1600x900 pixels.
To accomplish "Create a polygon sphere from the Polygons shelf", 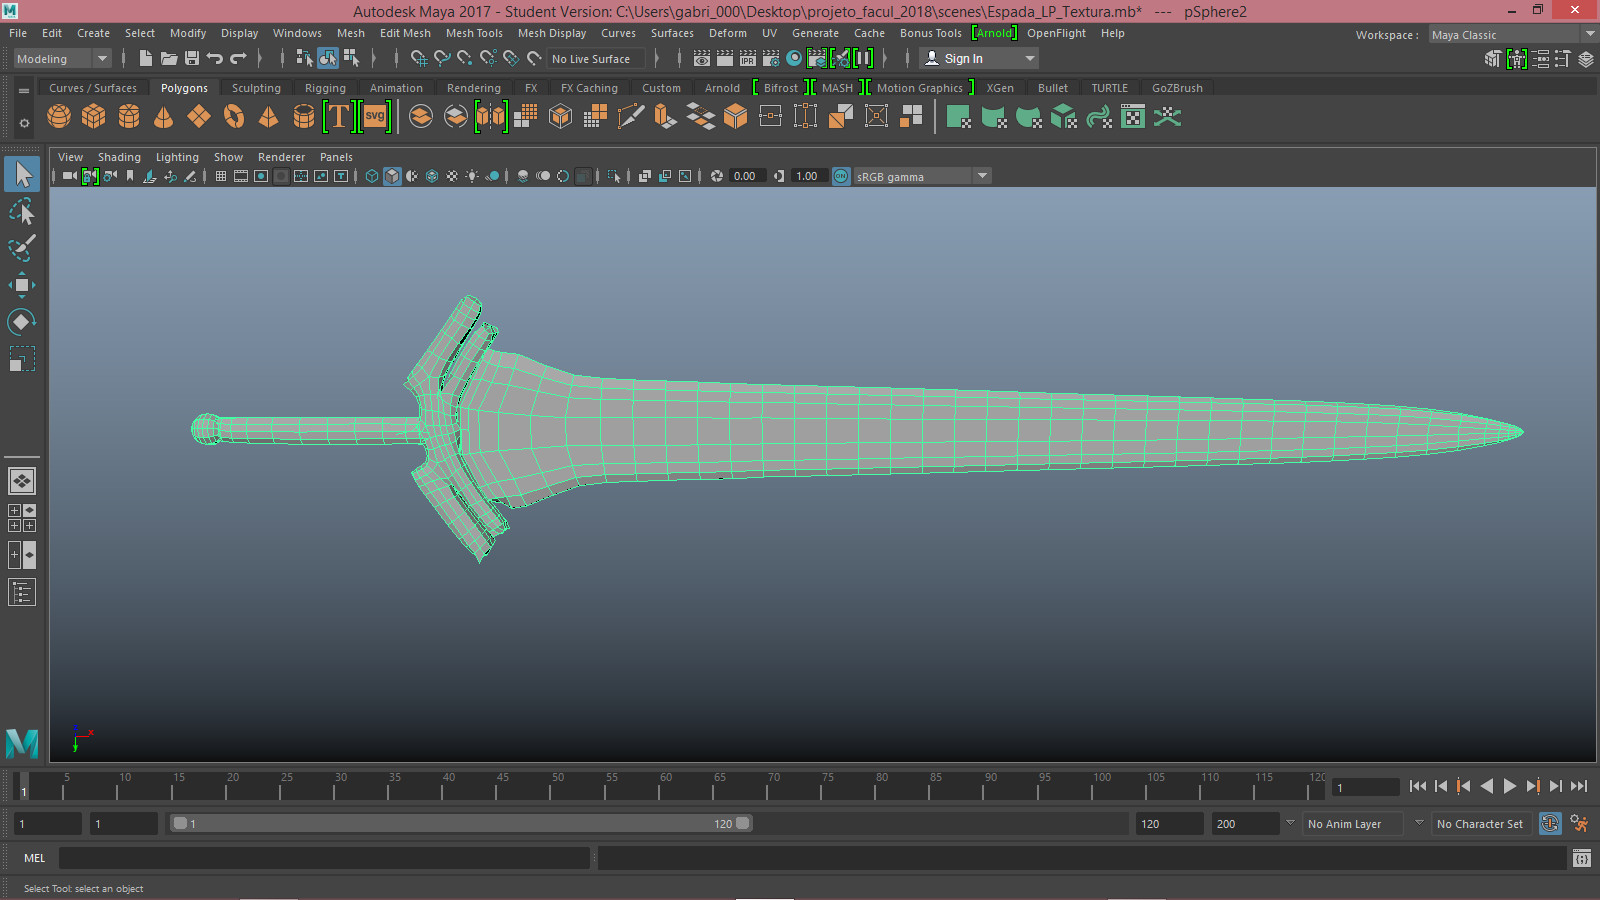I will coord(58,117).
